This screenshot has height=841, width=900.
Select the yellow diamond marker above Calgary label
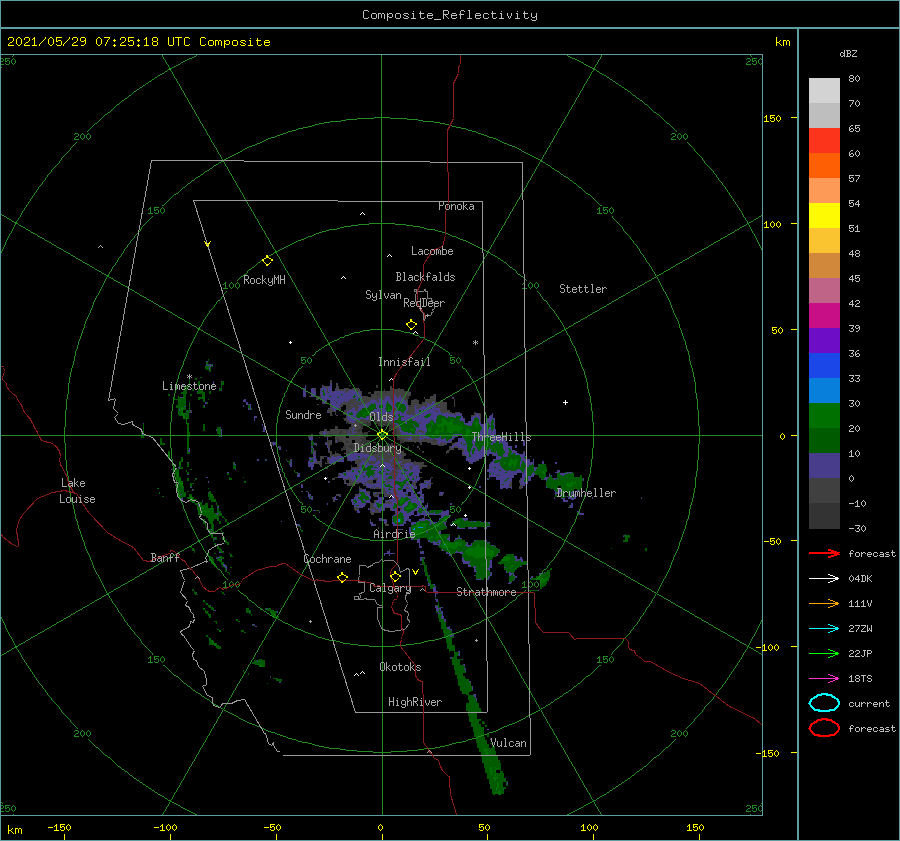[395, 576]
